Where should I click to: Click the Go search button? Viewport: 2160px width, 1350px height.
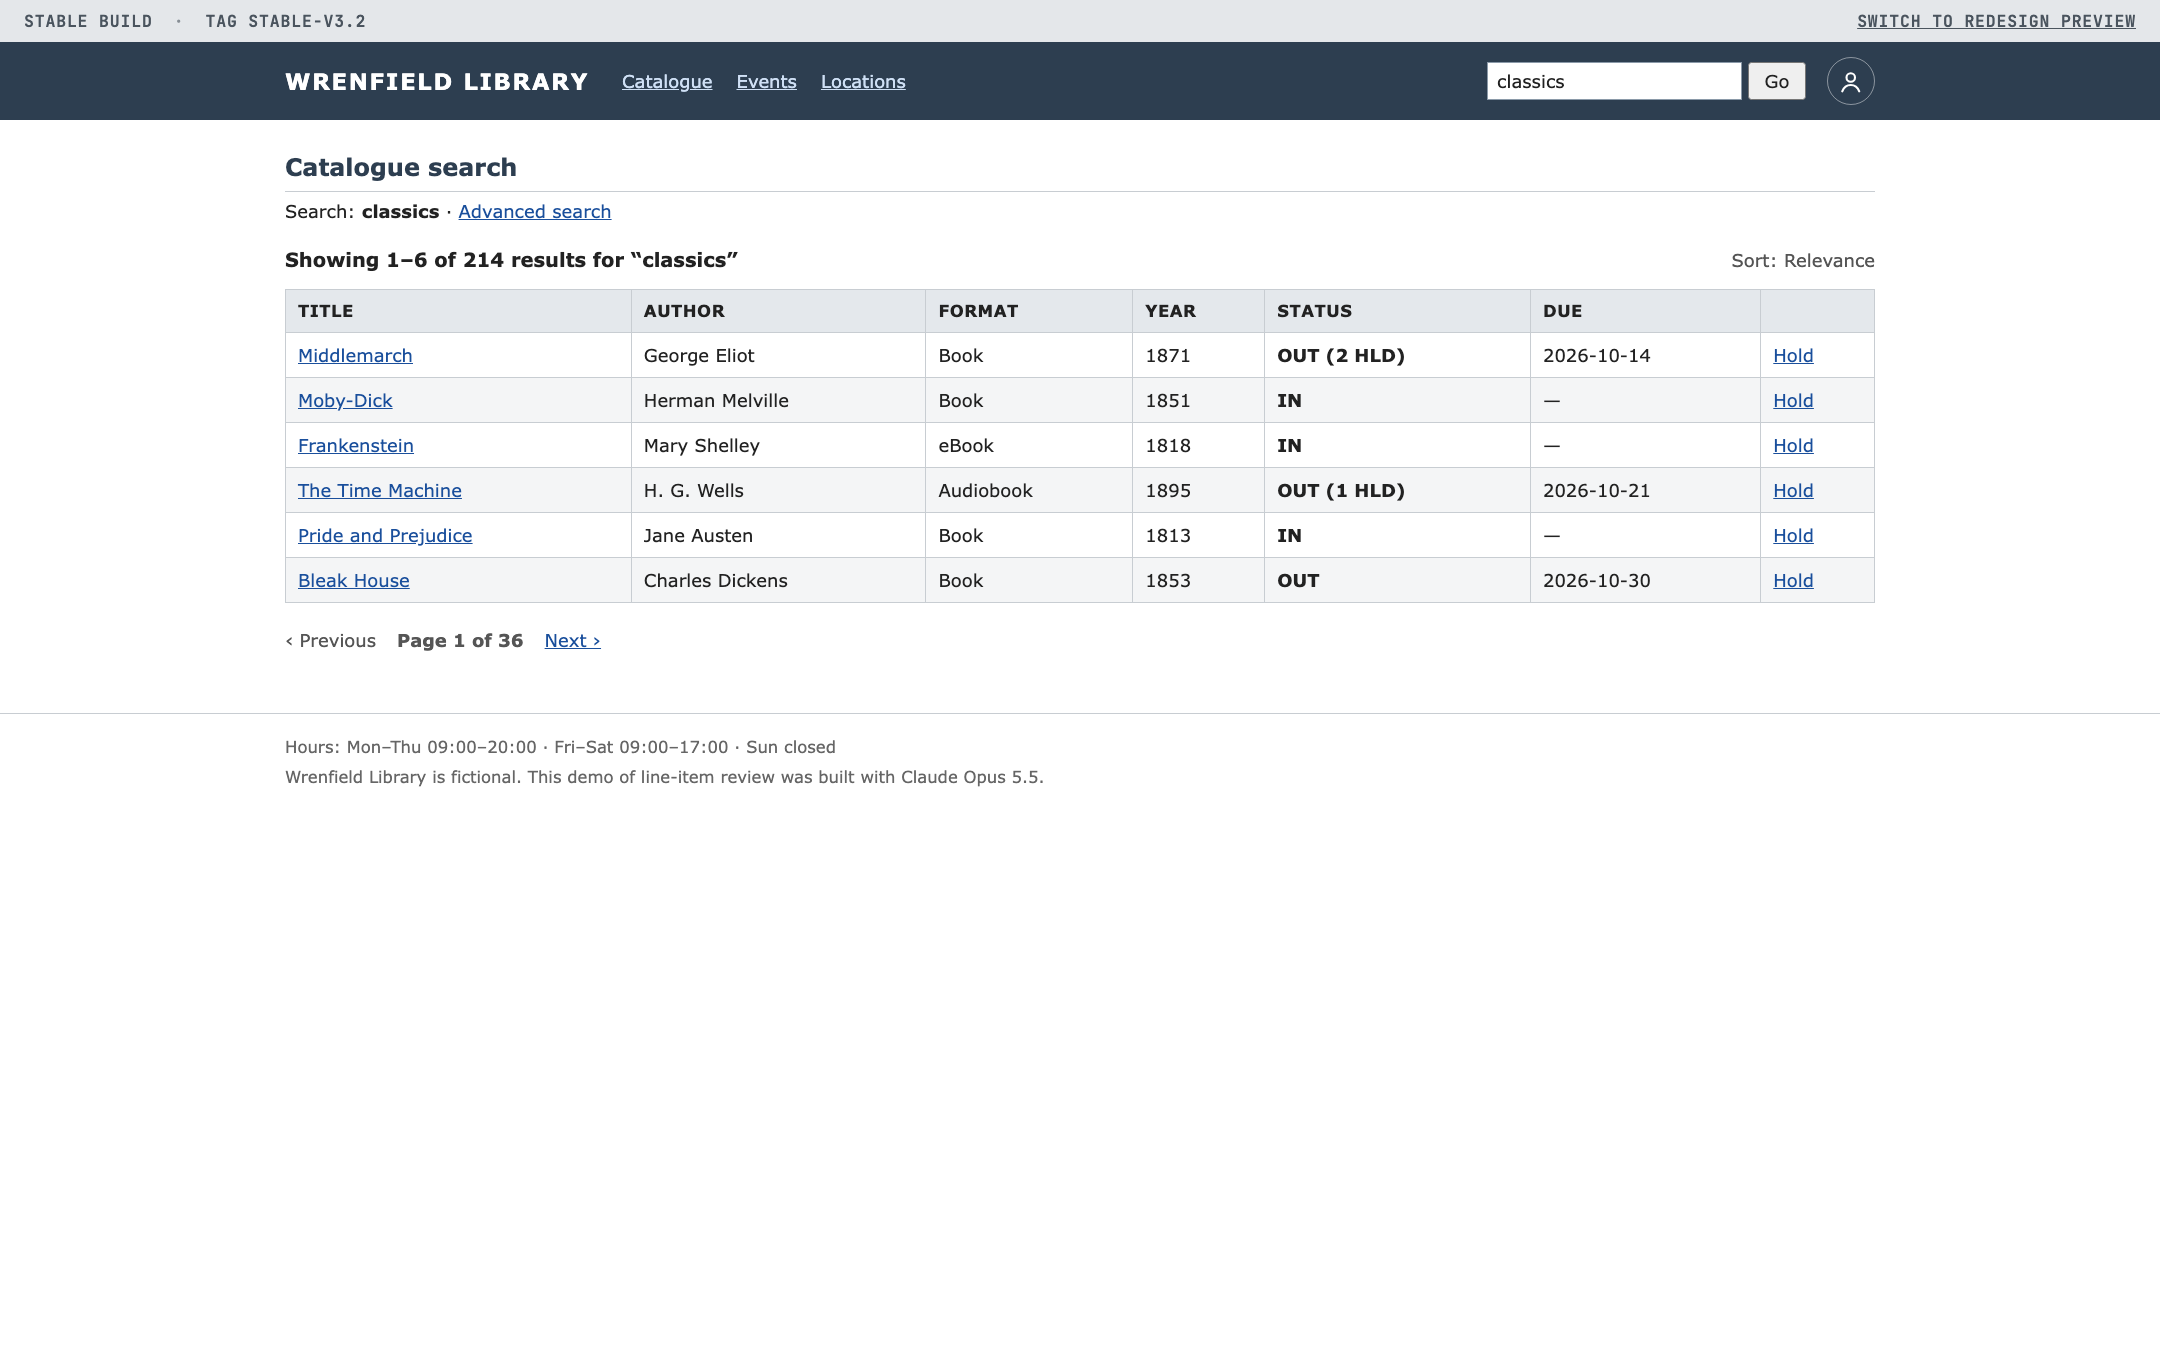point(1777,81)
